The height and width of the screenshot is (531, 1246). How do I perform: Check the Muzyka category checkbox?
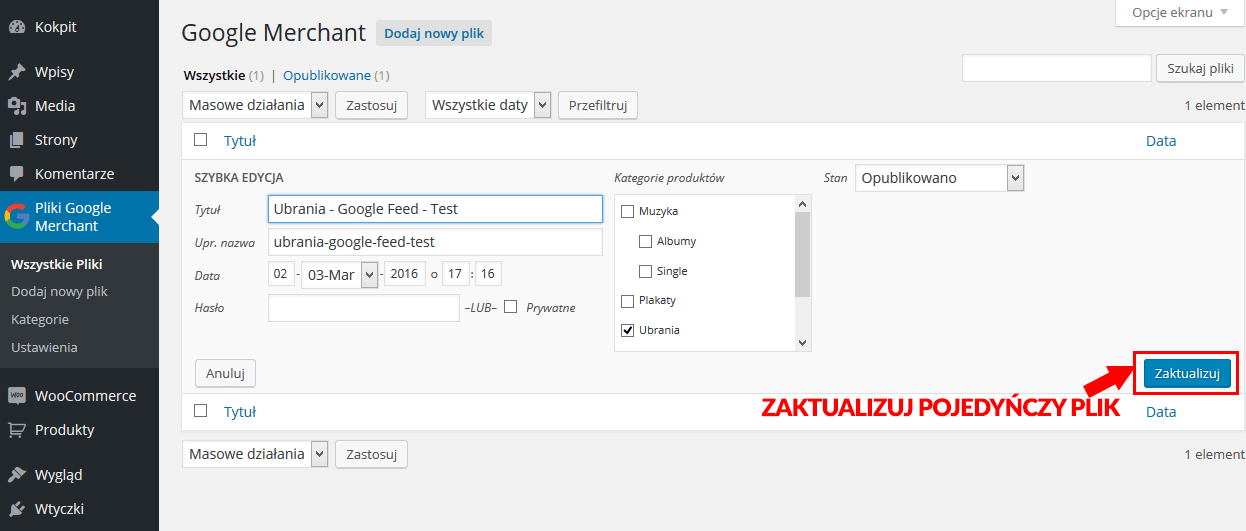[628, 212]
